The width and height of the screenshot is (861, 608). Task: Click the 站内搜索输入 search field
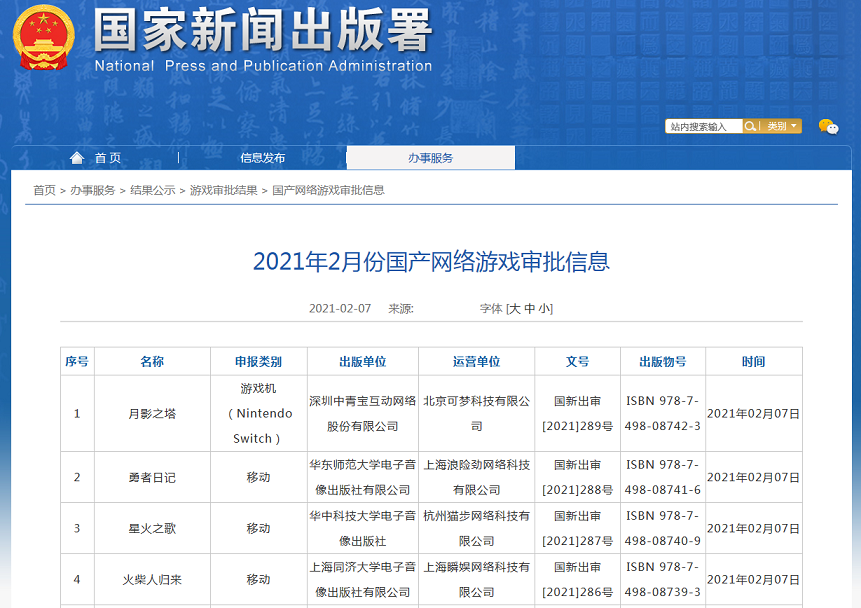(x=703, y=126)
